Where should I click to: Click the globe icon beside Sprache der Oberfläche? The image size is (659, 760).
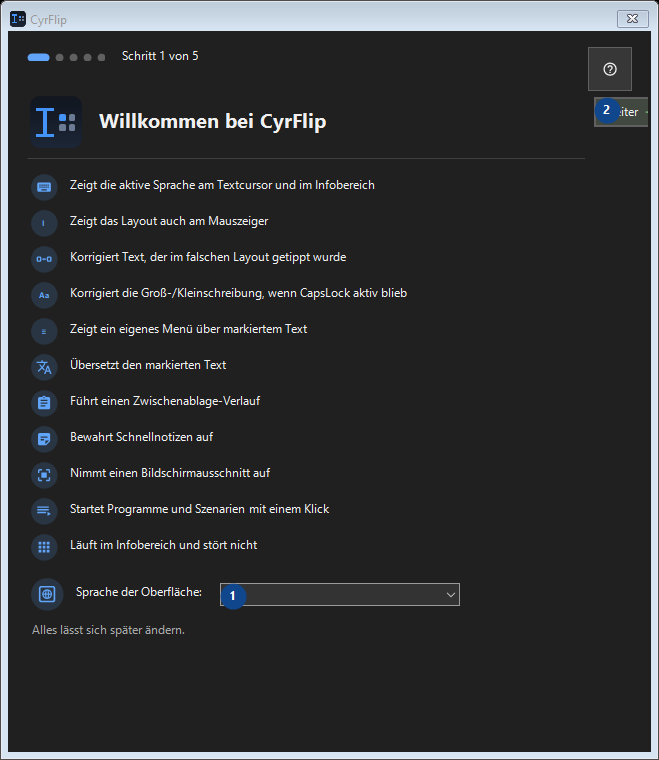click(x=47, y=594)
